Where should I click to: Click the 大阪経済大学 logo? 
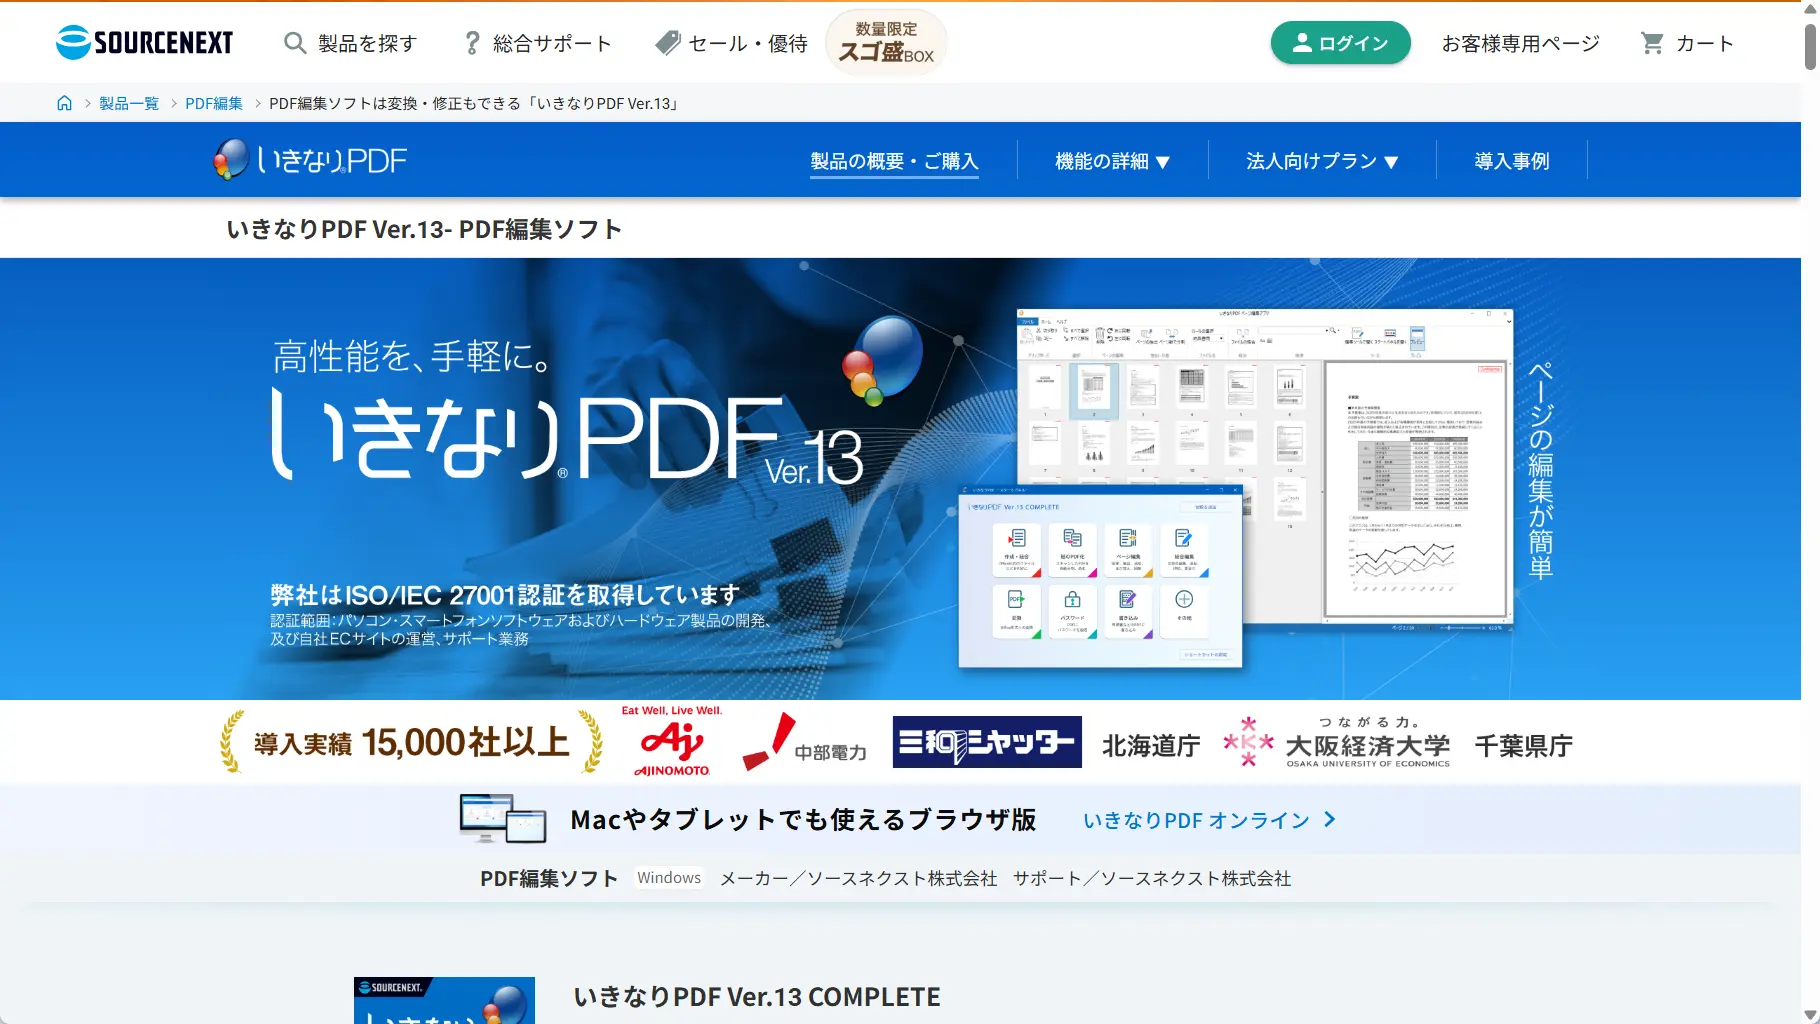[x=1337, y=742]
